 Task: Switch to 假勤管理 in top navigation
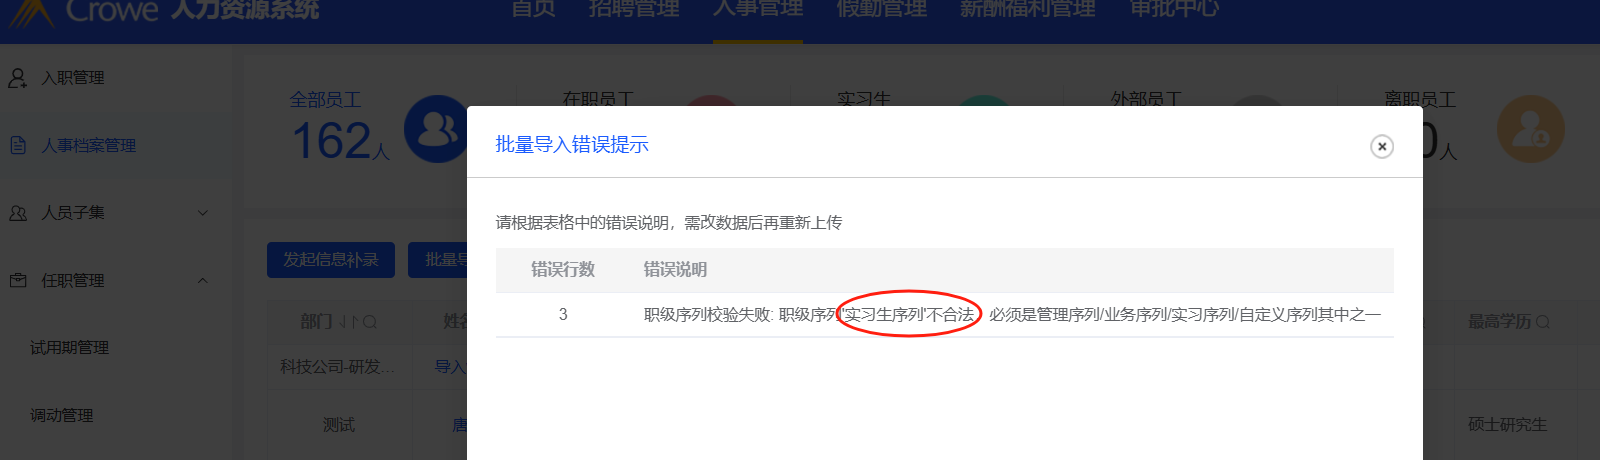pos(882,9)
